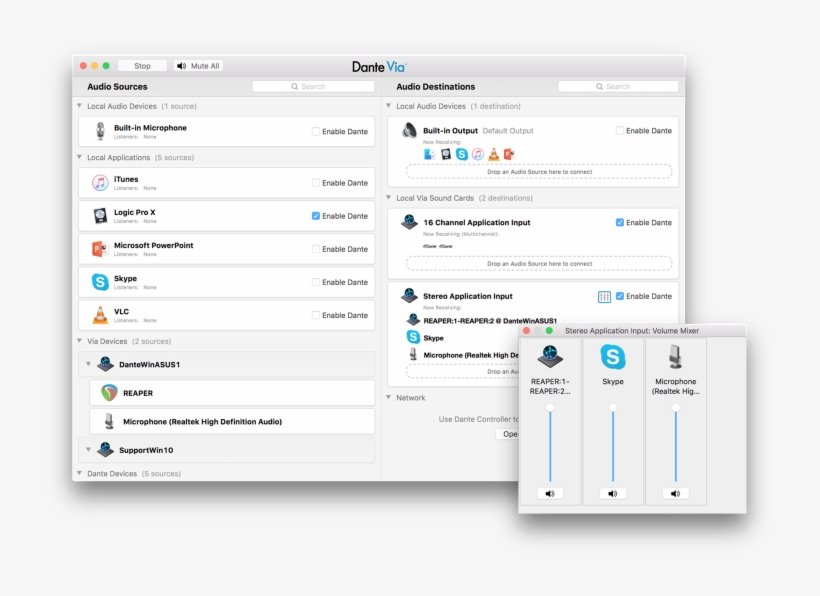
Task: Click the Built-in Output speaker icon
Action: (x=409, y=130)
